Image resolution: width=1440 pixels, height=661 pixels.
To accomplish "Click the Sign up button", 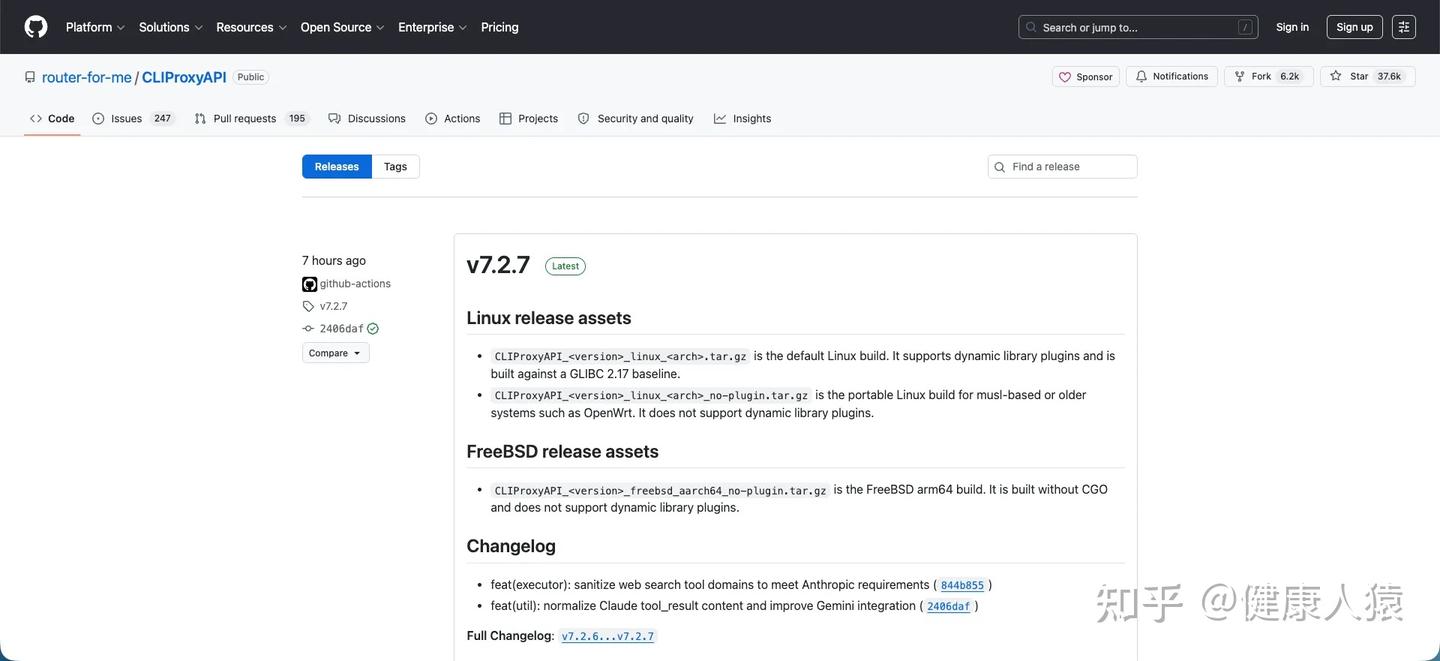I will [x=1354, y=27].
